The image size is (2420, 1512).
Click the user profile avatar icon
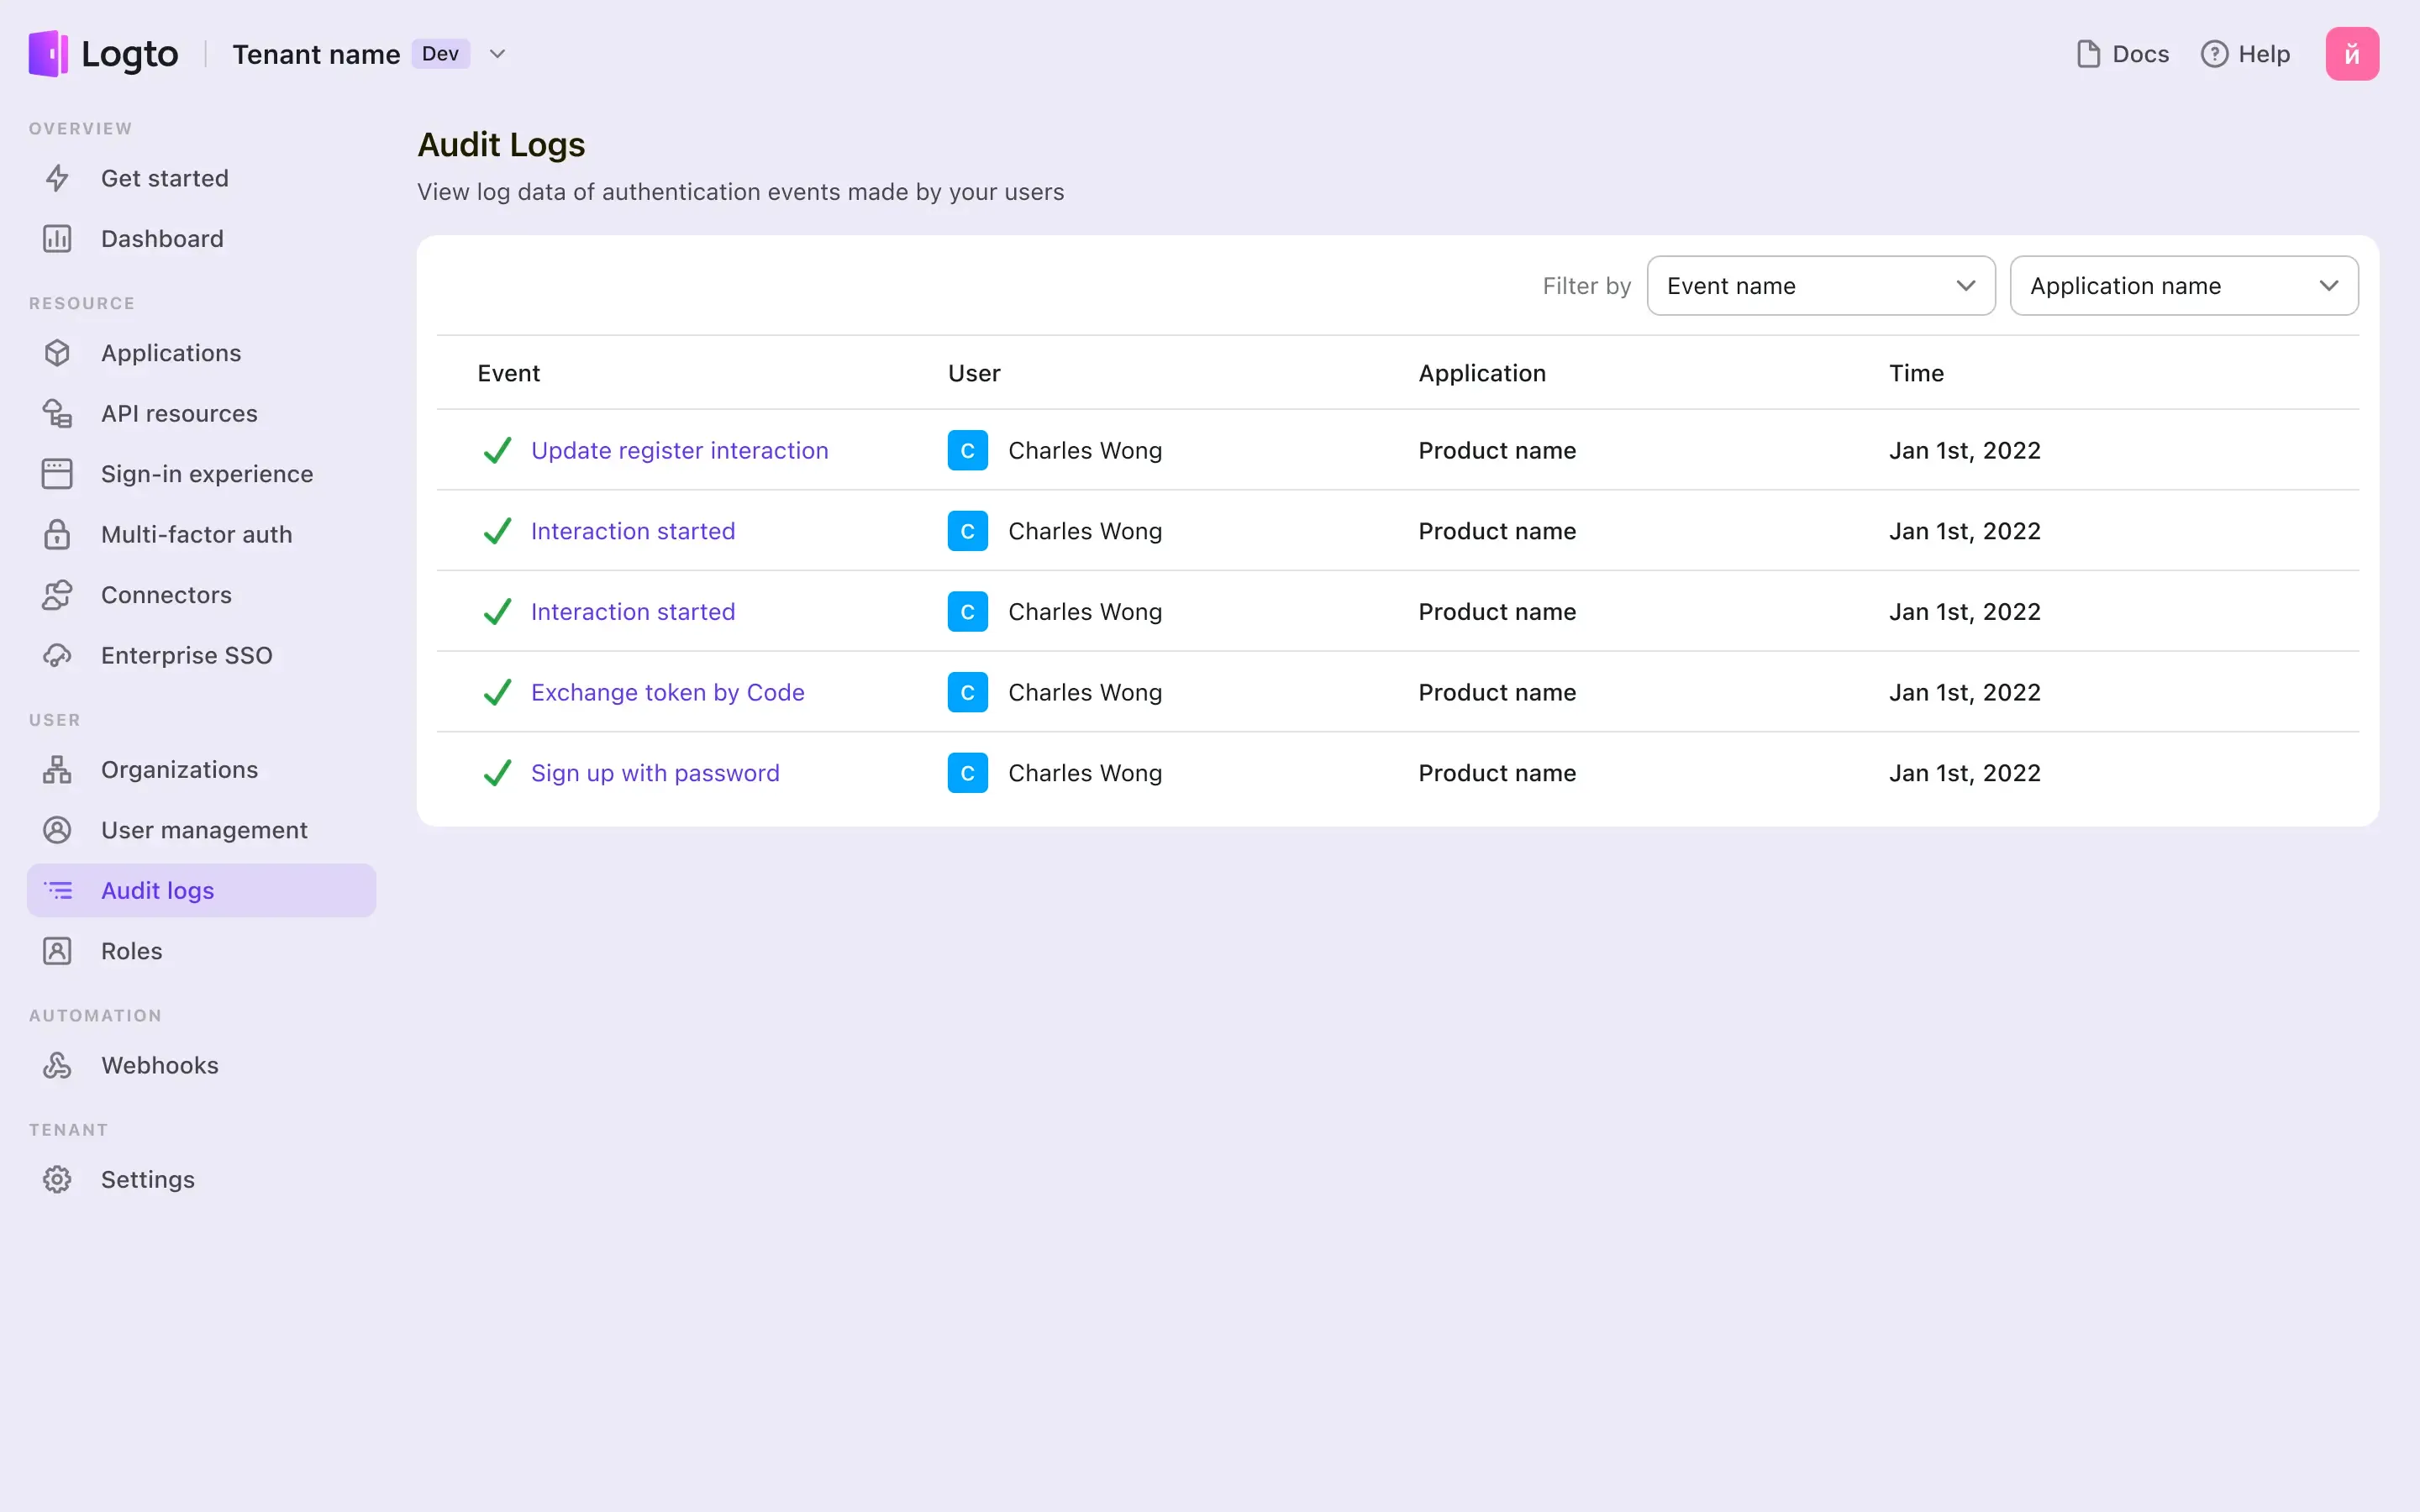[2352, 54]
